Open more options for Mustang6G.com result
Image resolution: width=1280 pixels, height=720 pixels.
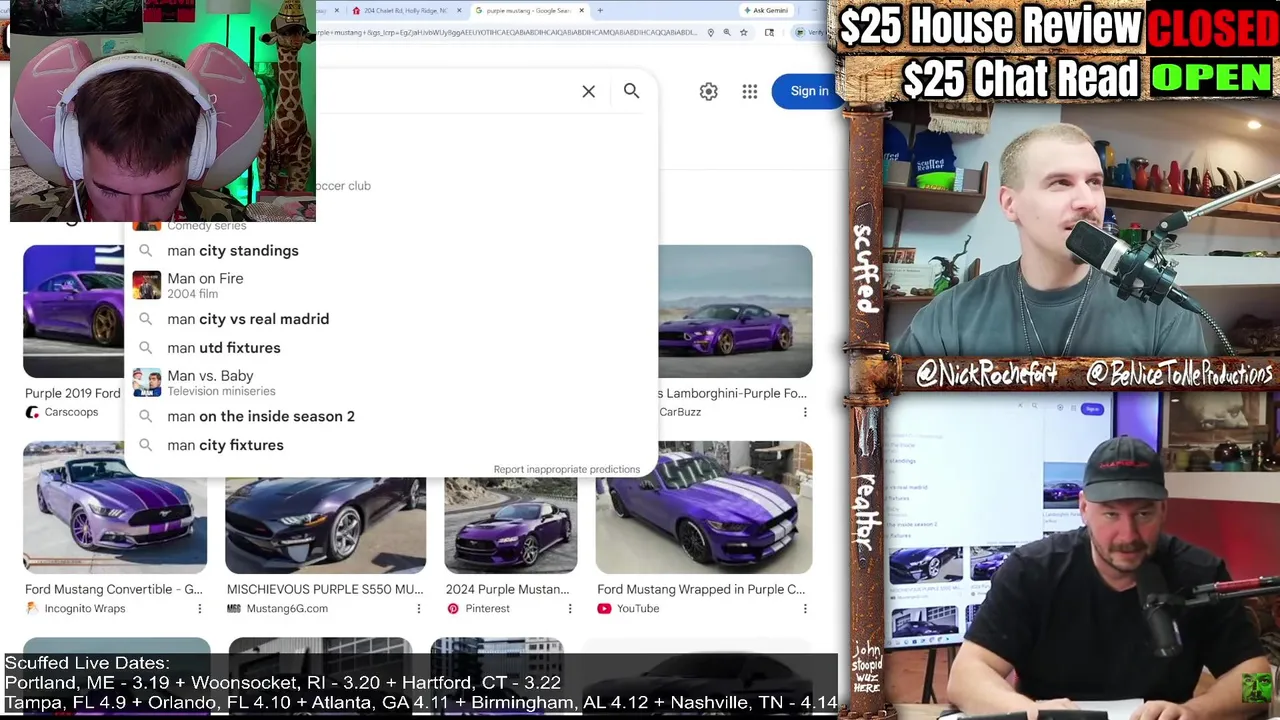tap(418, 608)
